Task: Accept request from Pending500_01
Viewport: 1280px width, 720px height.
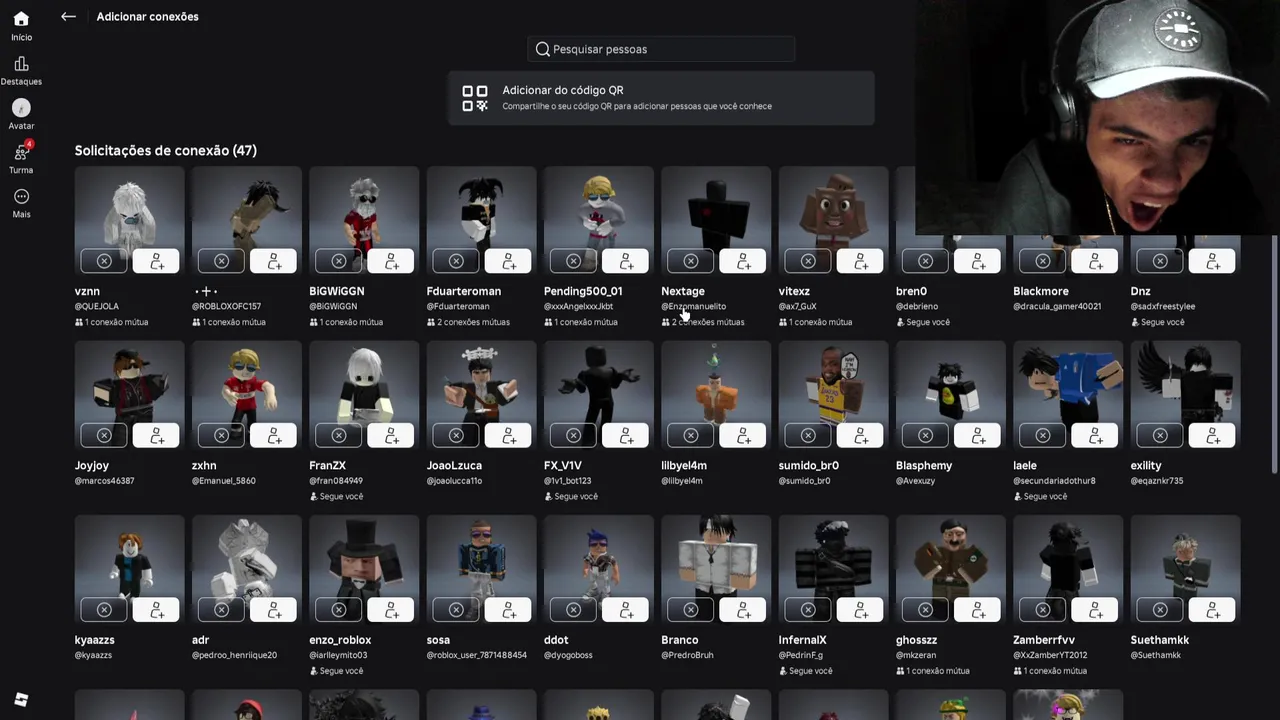Action: (626, 261)
